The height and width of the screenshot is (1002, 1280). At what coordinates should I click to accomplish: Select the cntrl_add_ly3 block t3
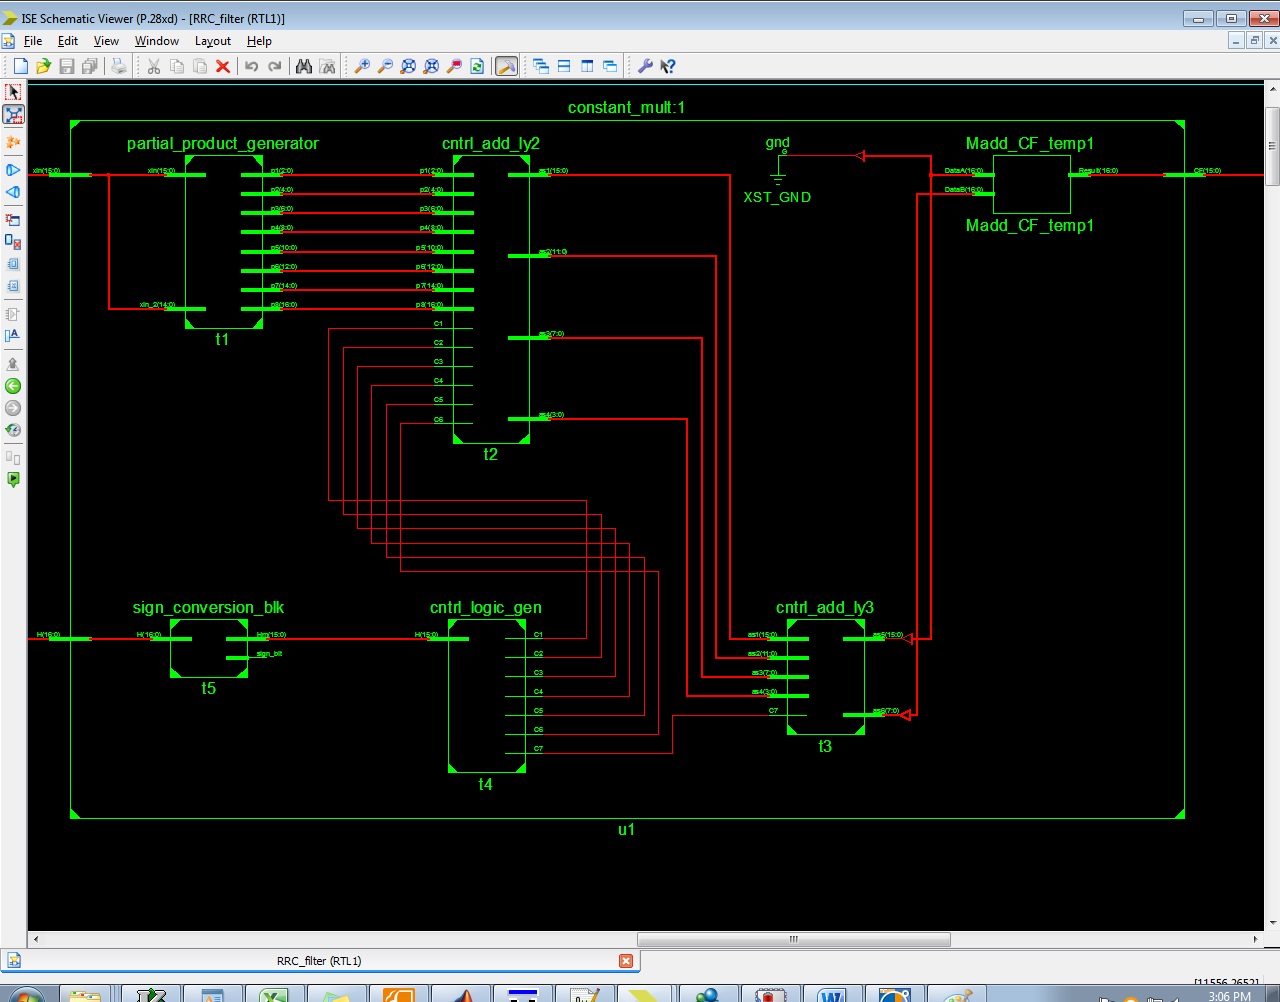tap(826, 677)
